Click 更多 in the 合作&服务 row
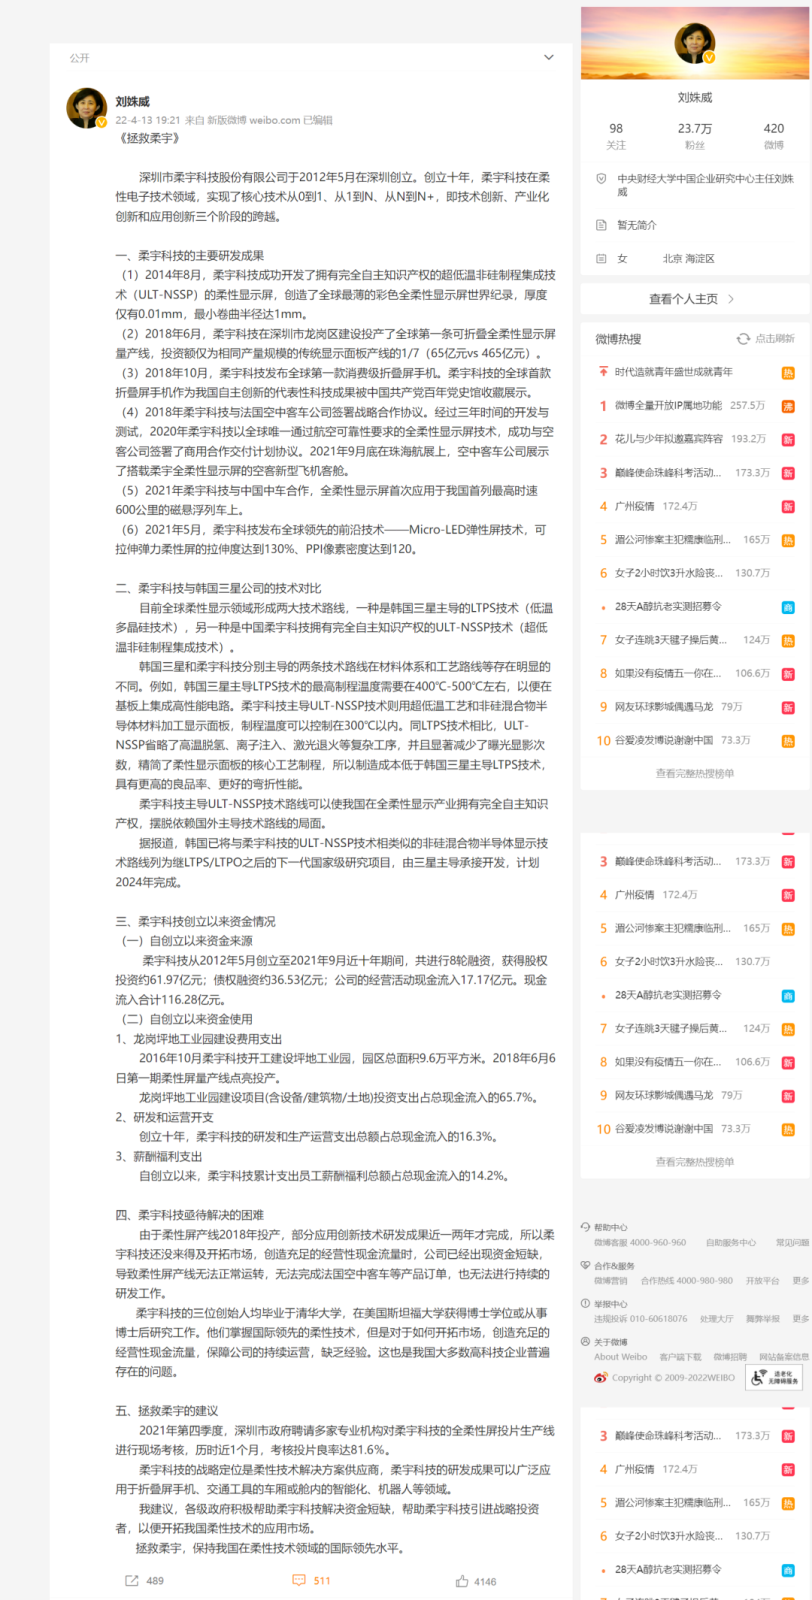812x1600 pixels. coord(801,1281)
